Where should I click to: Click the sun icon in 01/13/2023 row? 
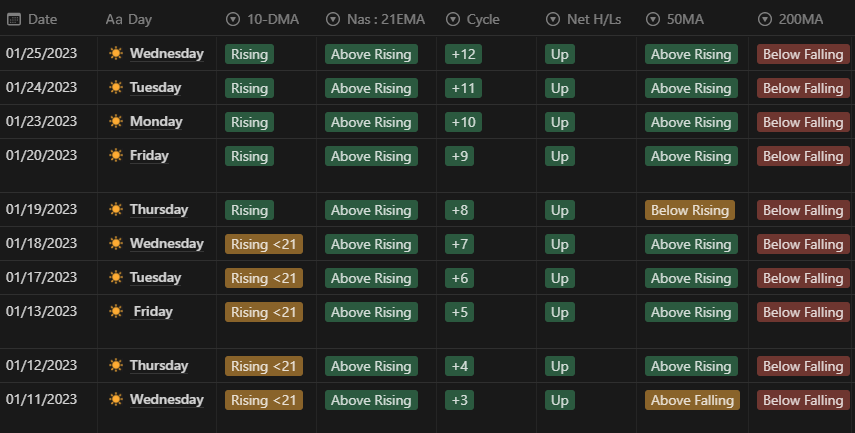click(116, 311)
